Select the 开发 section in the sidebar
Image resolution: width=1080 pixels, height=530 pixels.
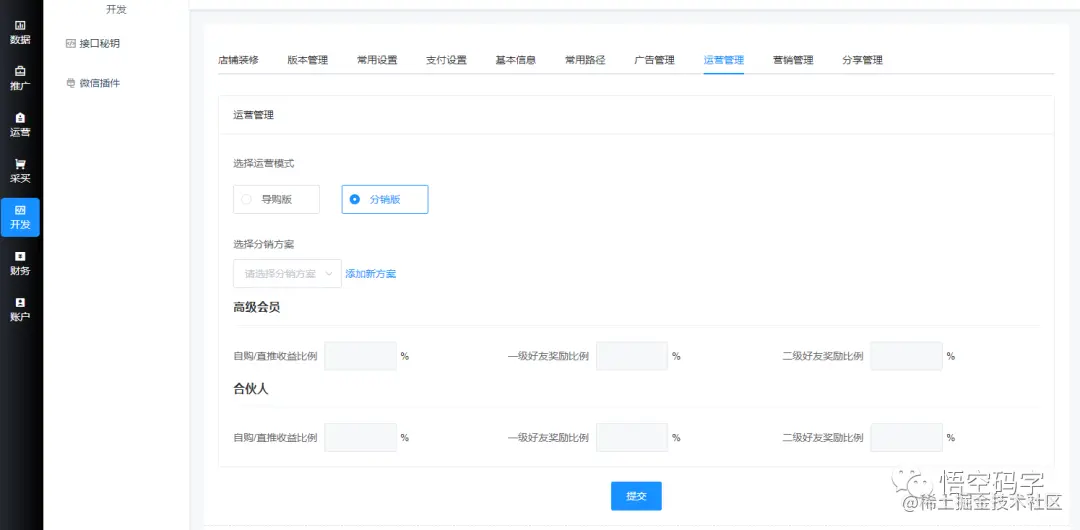(x=20, y=217)
